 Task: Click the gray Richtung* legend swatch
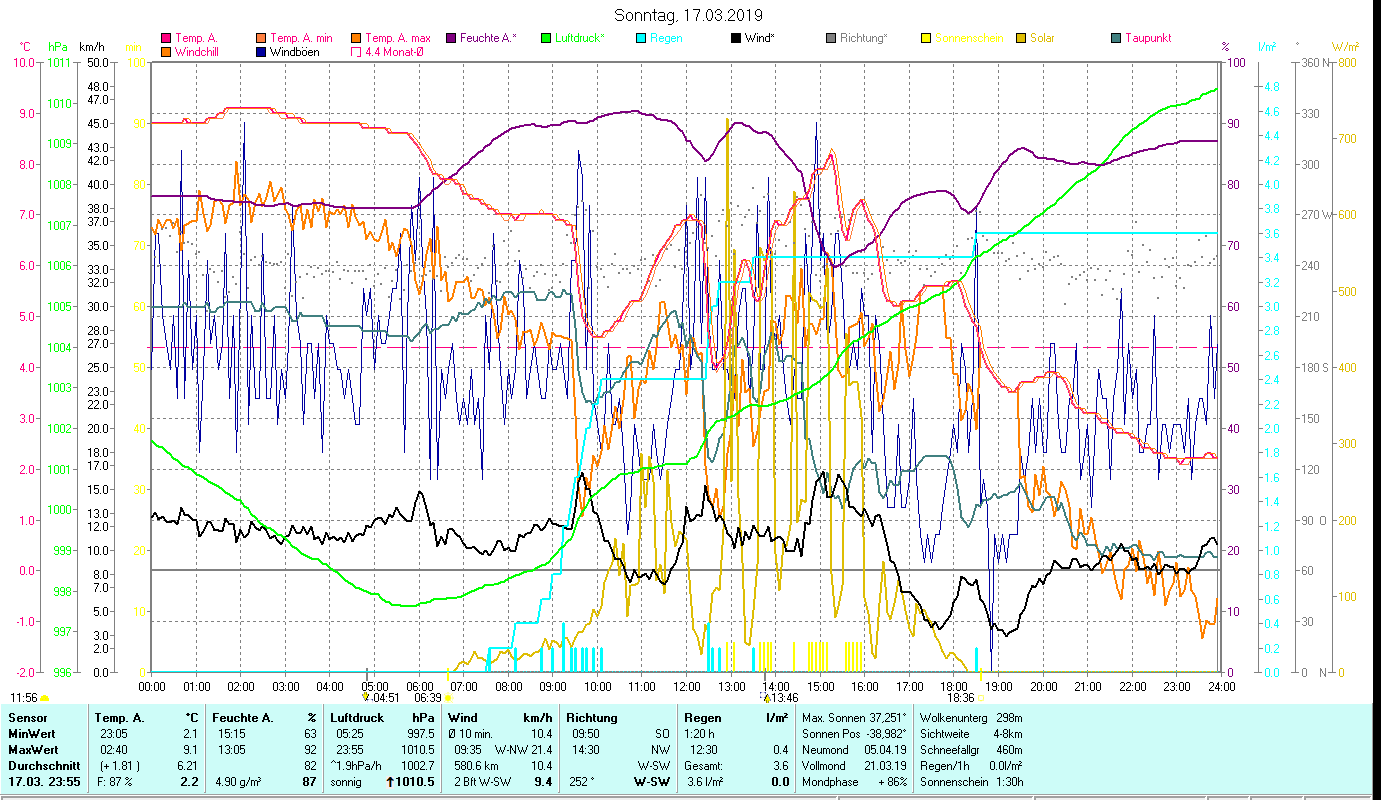[830, 39]
